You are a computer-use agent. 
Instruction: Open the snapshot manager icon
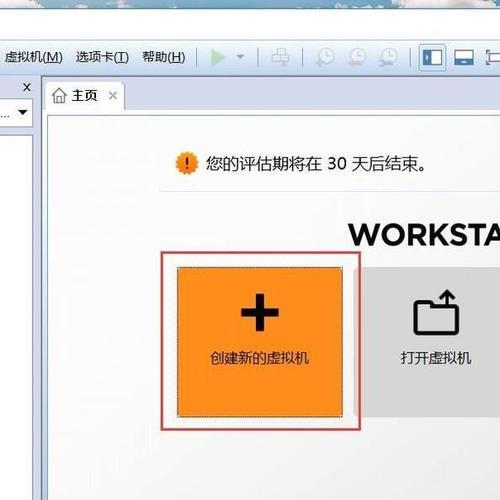pyautogui.click(x=388, y=57)
